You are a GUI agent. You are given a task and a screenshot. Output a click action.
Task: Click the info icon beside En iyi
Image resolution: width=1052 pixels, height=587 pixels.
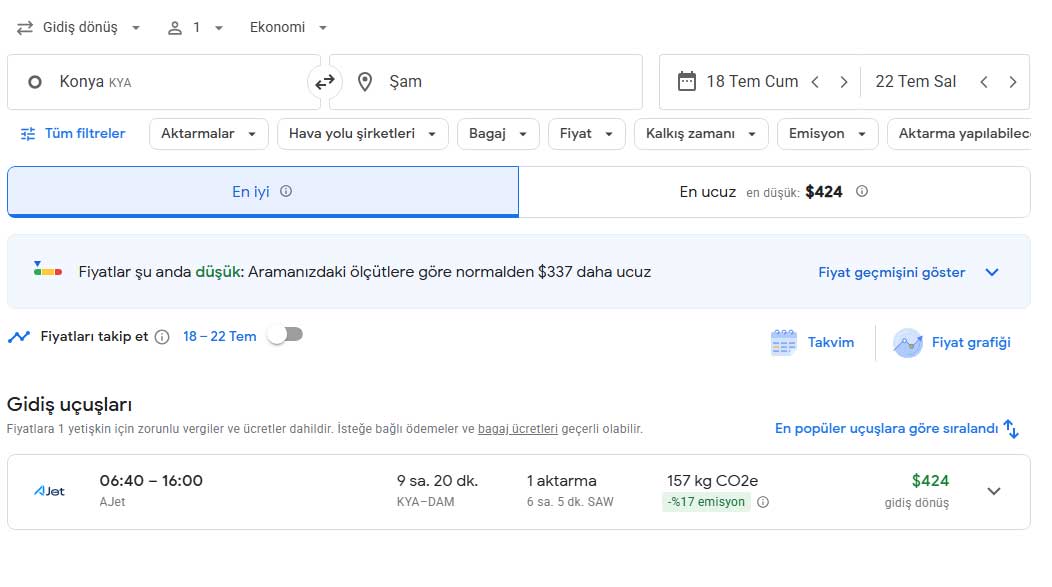[x=286, y=191]
